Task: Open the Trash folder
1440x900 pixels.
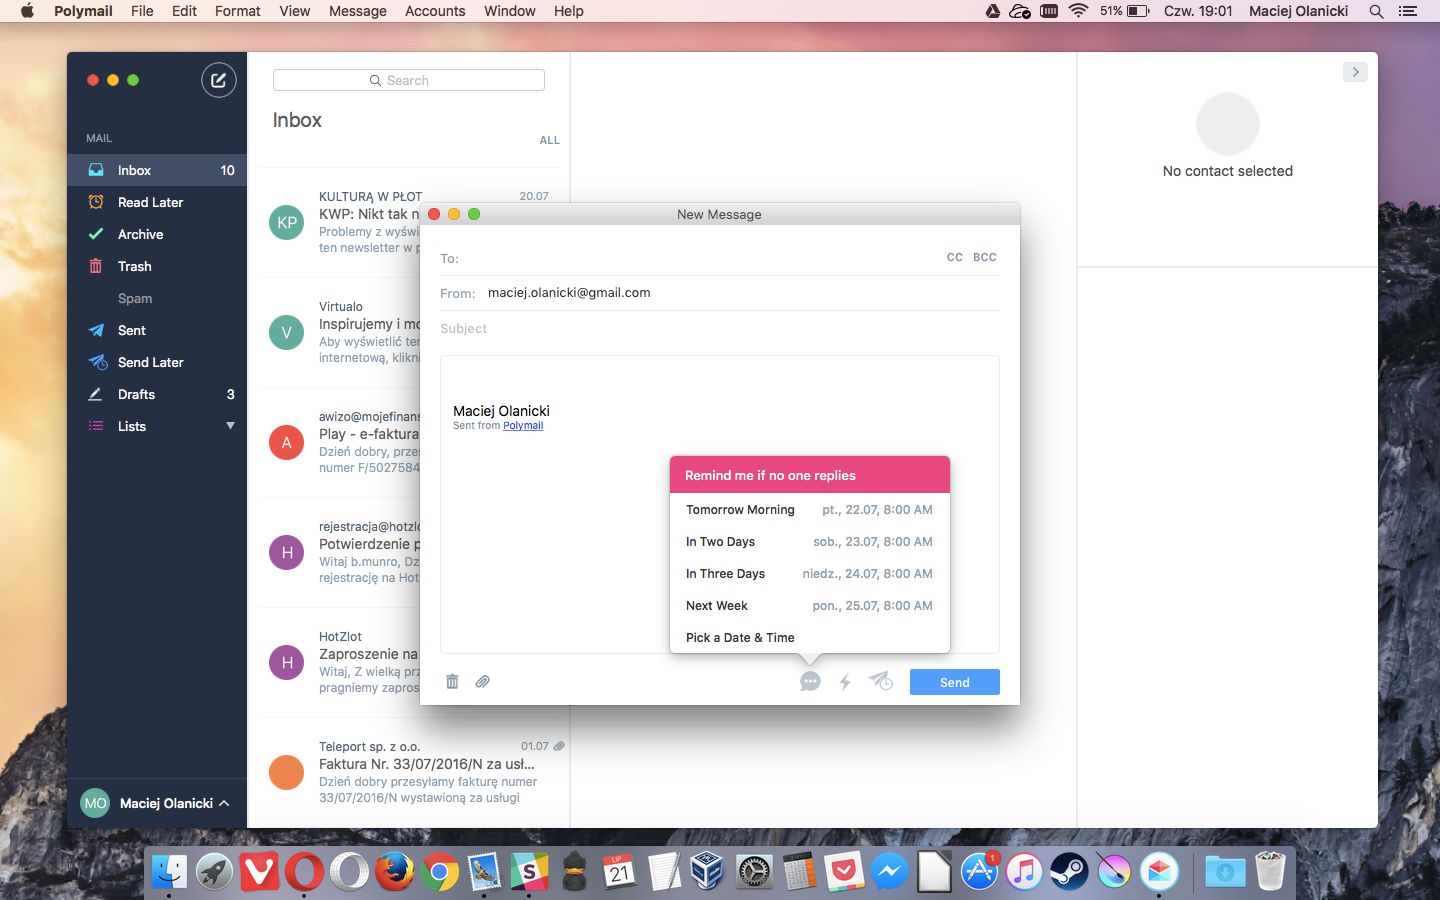Action: 157,266
